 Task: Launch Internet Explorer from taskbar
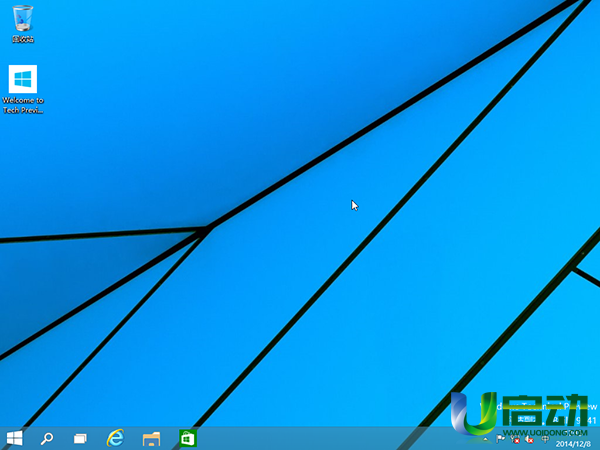tap(115, 438)
